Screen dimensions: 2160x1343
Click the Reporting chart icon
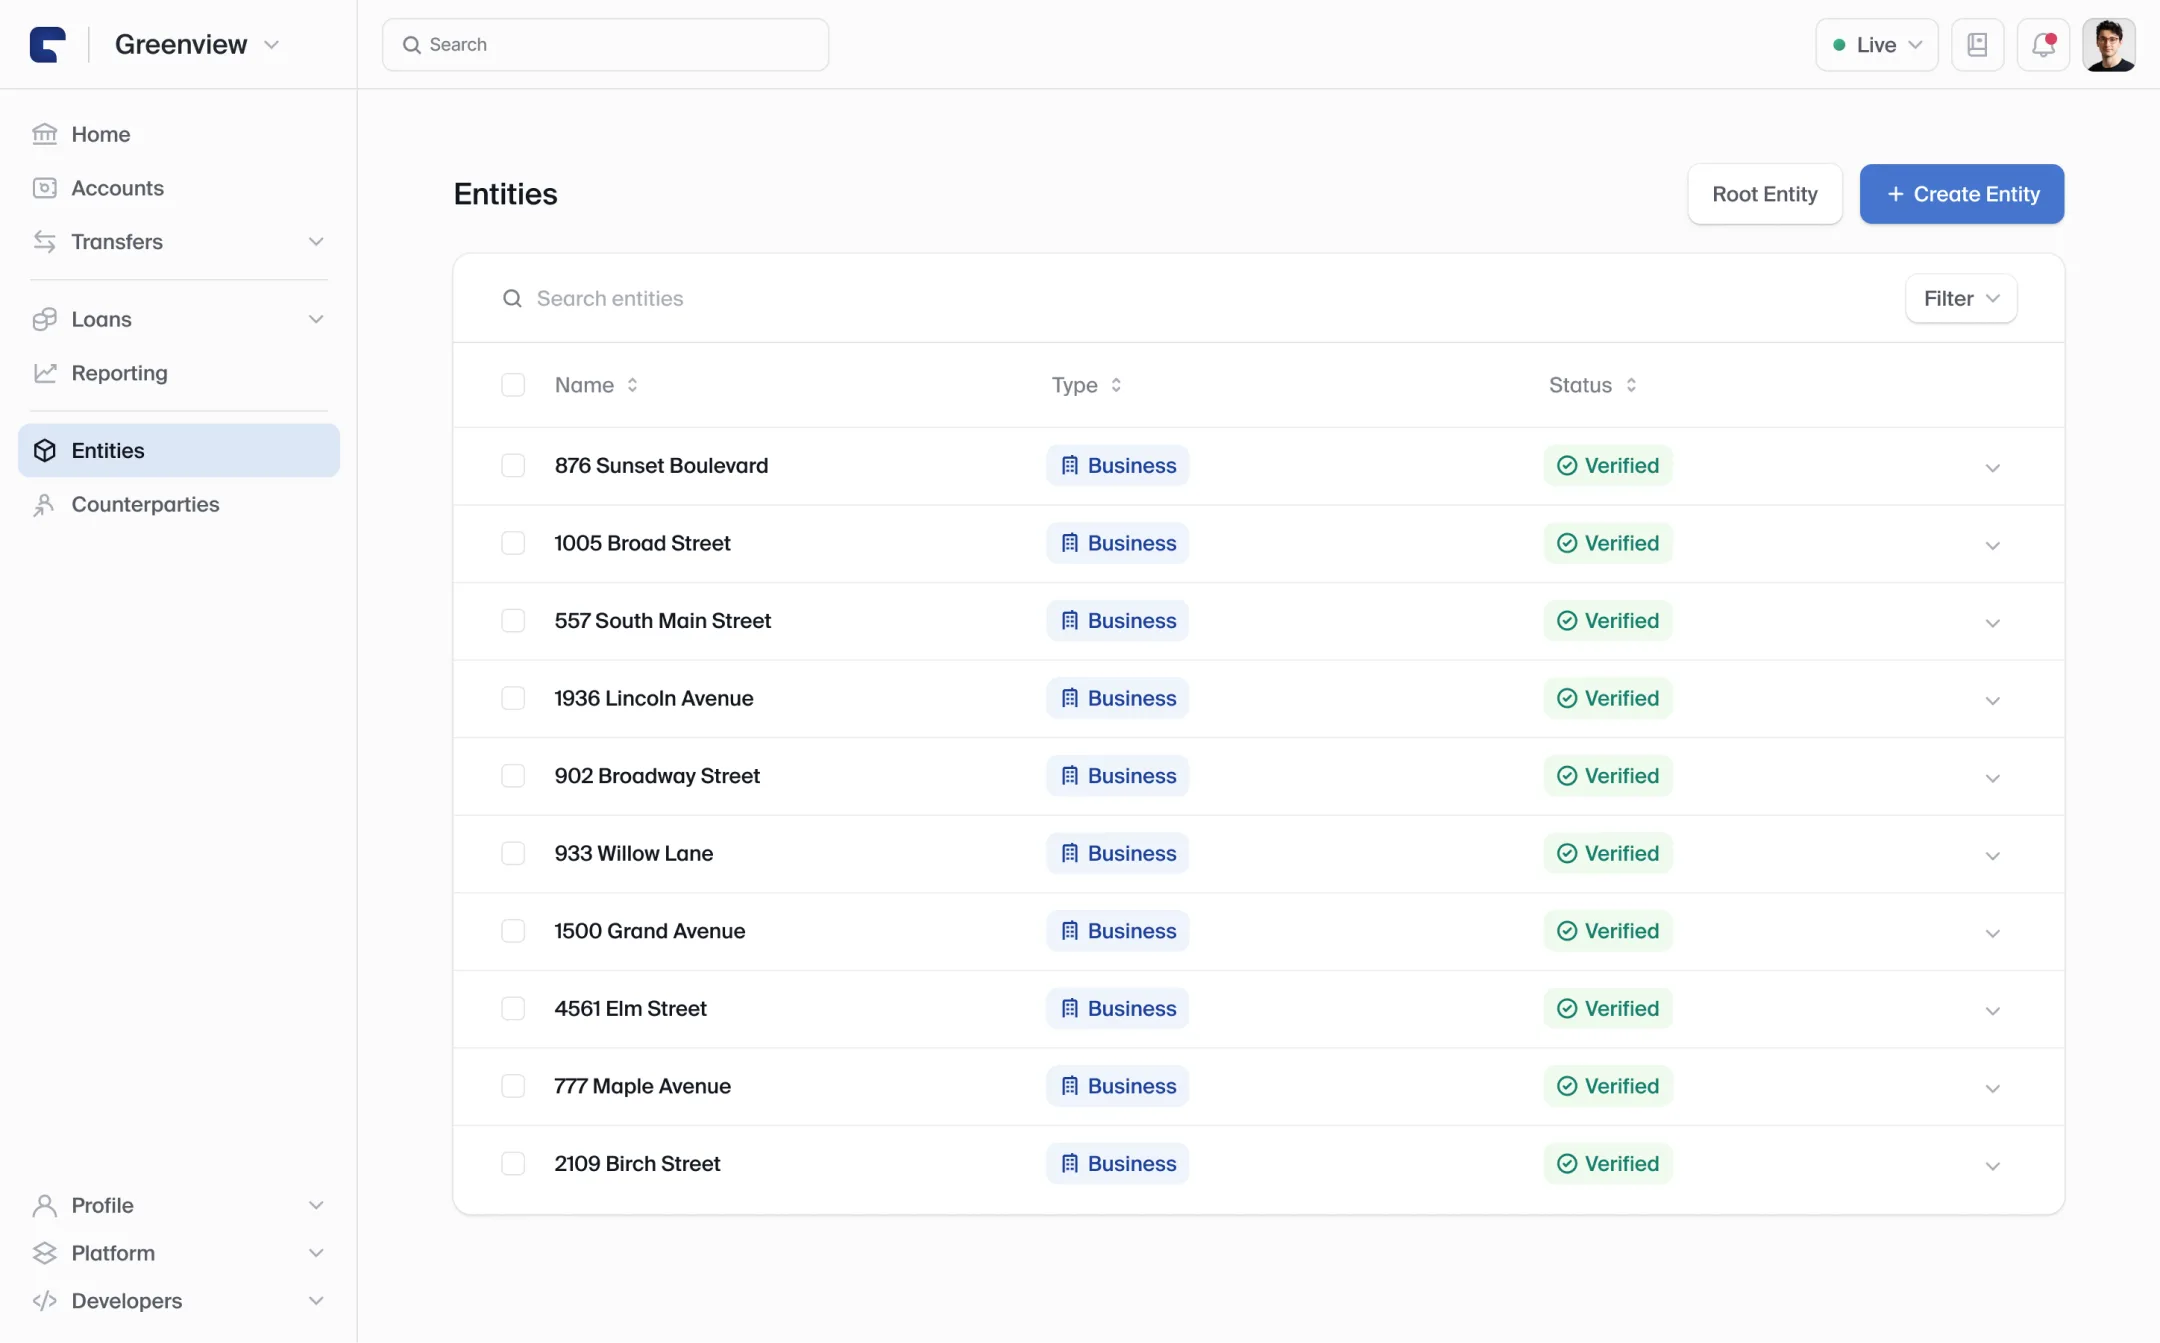(x=45, y=373)
